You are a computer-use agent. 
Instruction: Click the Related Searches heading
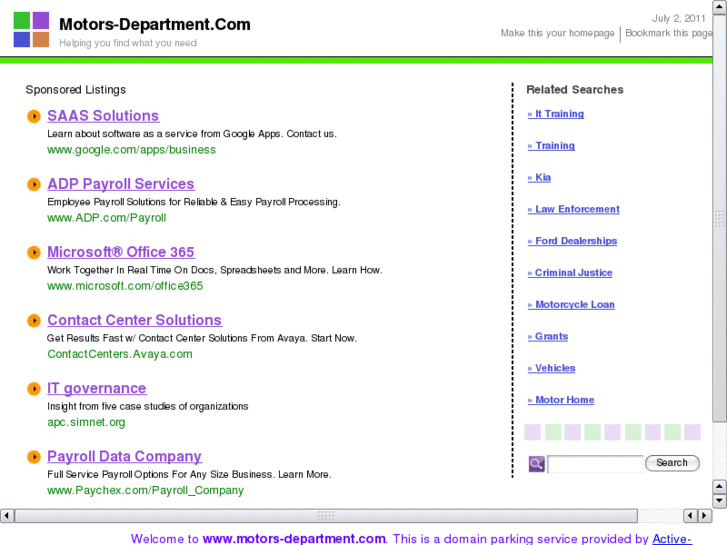(575, 90)
